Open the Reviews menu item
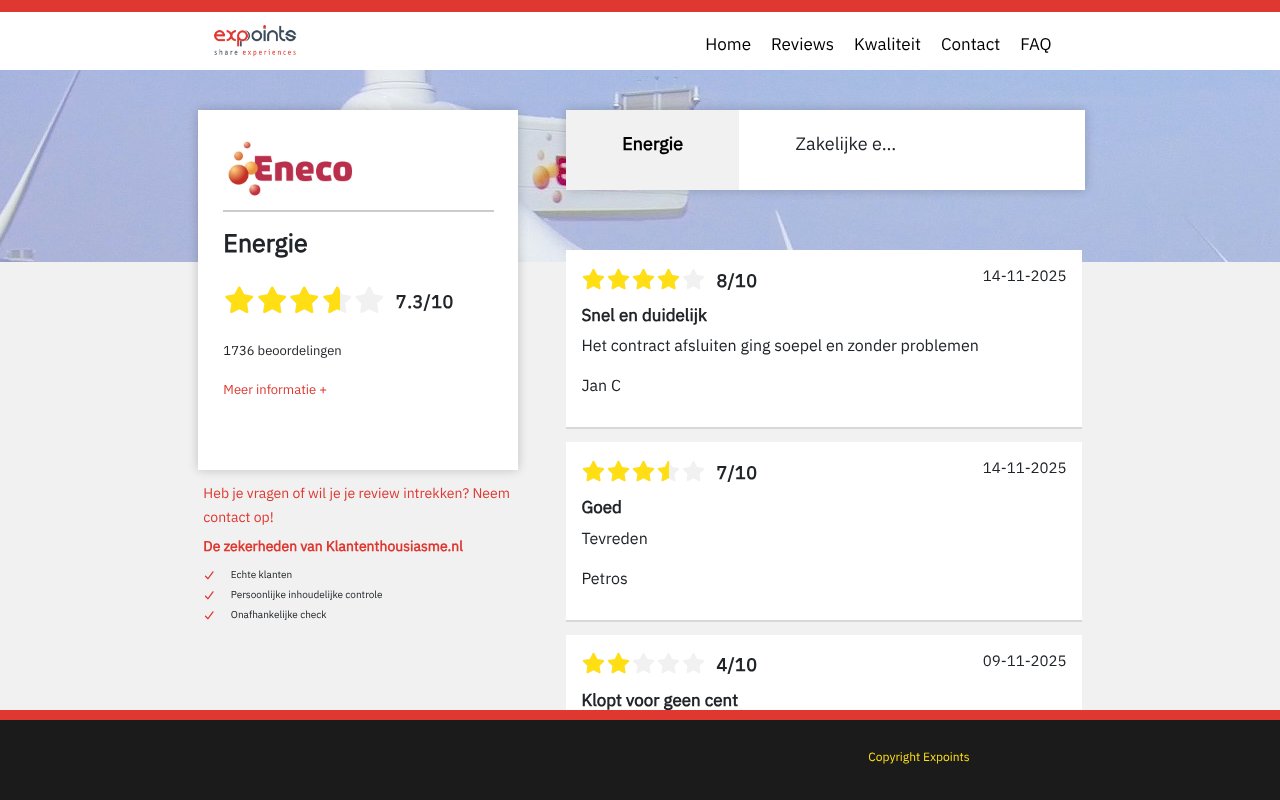 802,44
